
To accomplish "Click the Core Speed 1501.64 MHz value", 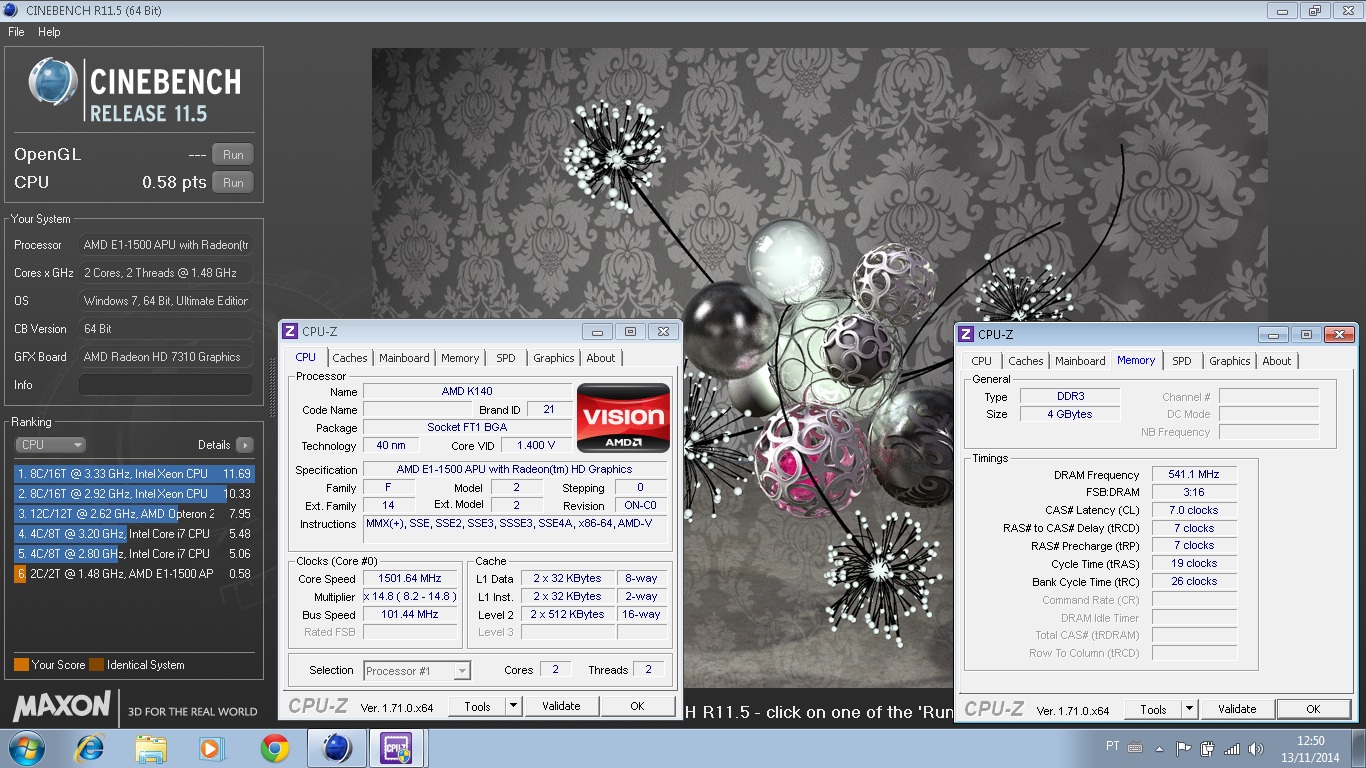I will pos(411,578).
